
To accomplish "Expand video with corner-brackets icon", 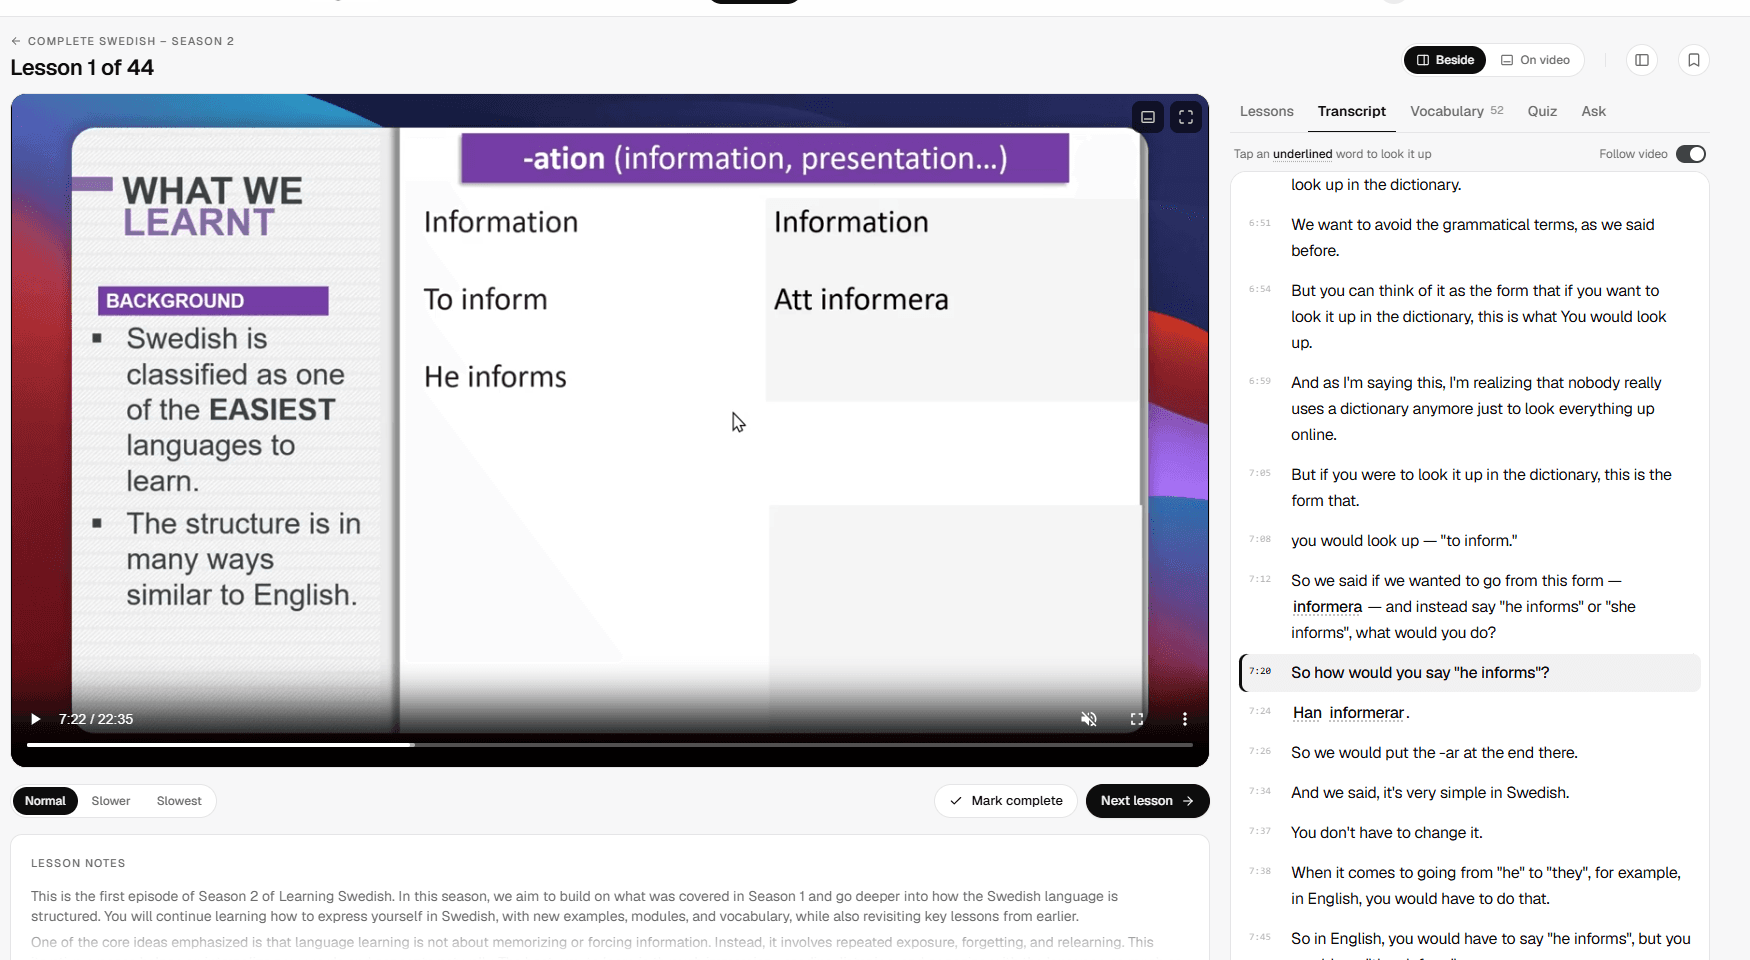I will point(1186,117).
